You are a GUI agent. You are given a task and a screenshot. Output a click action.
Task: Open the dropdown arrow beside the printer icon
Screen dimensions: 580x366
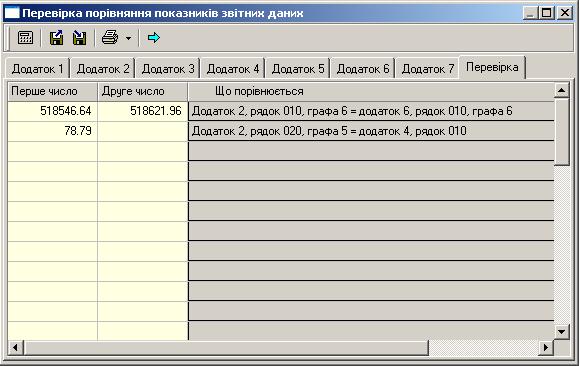coord(128,38)
